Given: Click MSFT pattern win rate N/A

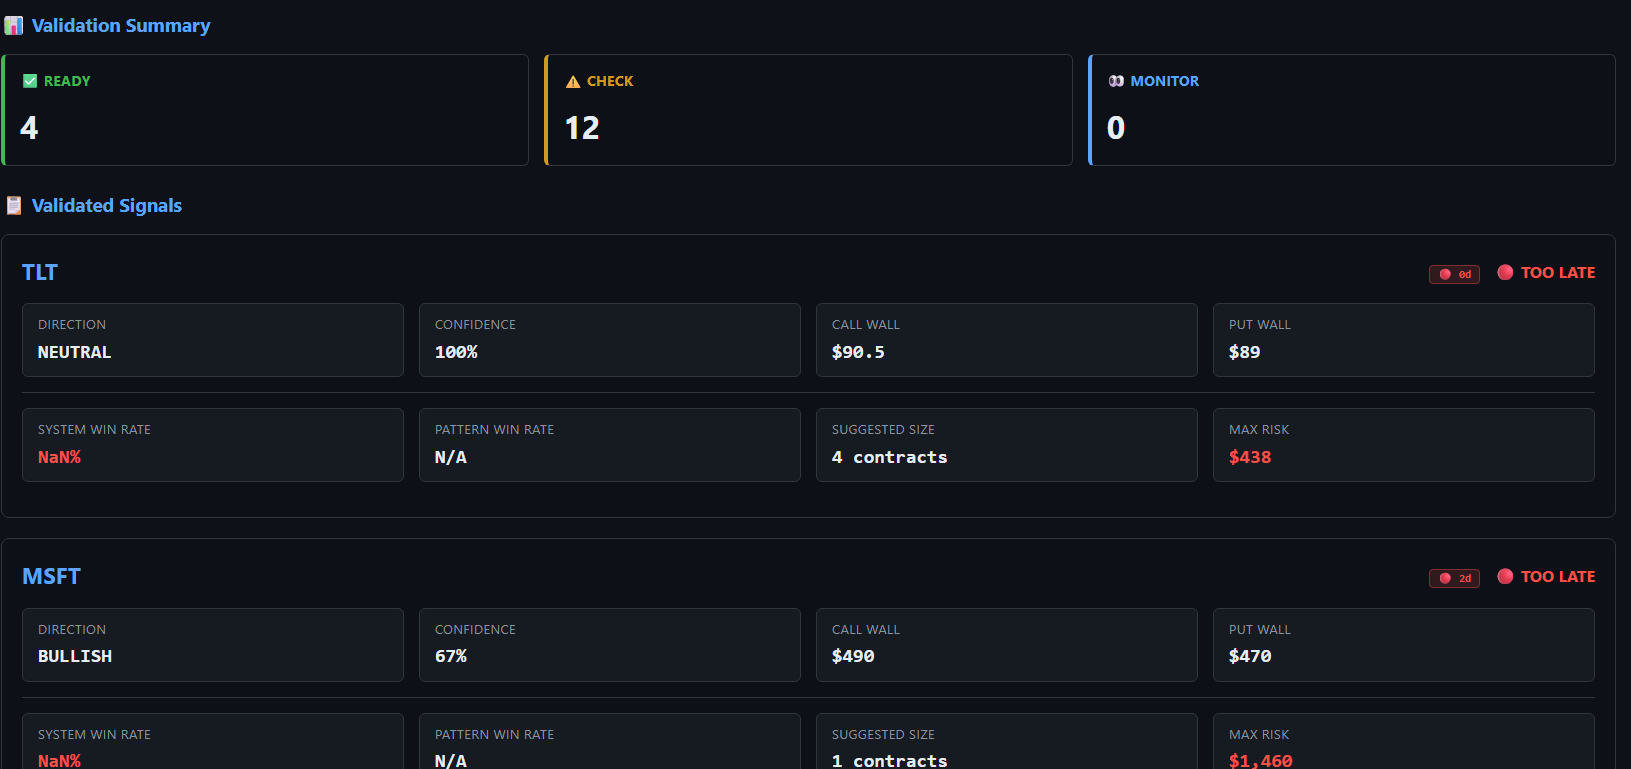Looking at the screenshot, I should [x=450, y=761].
